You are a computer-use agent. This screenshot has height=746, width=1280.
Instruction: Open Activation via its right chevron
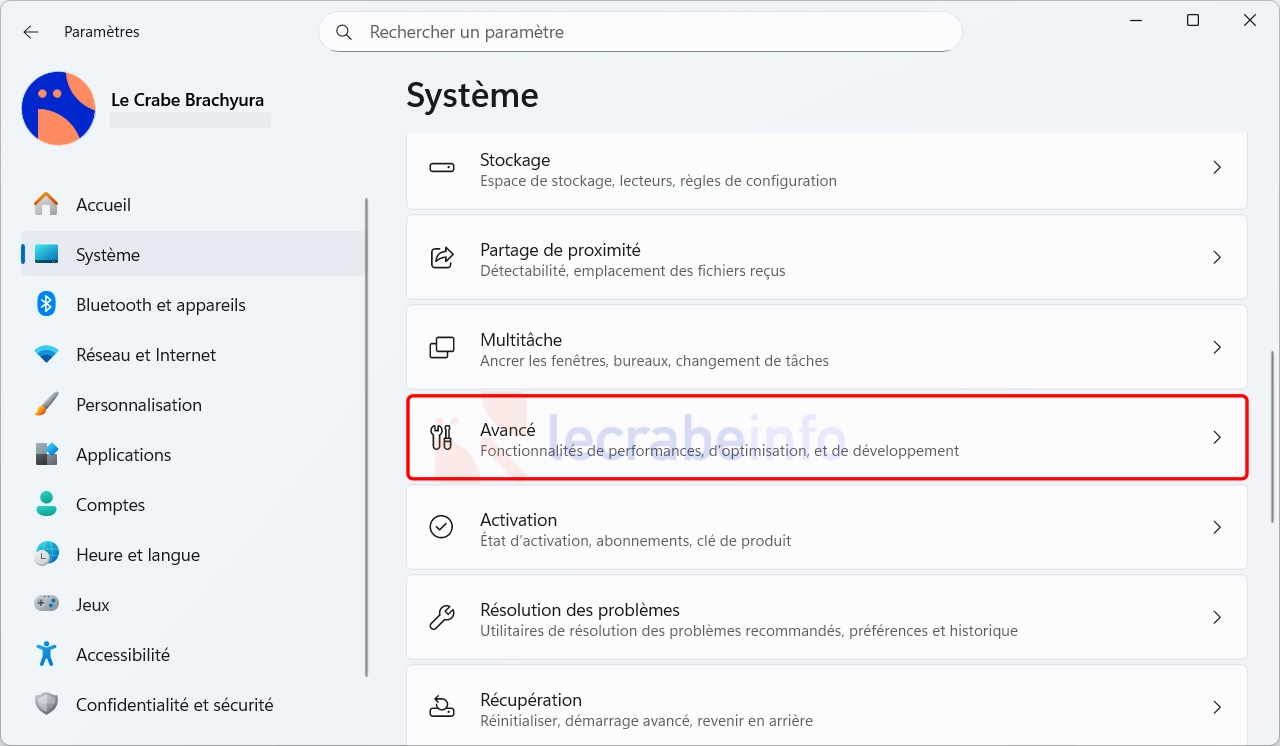click(1217, 528)
